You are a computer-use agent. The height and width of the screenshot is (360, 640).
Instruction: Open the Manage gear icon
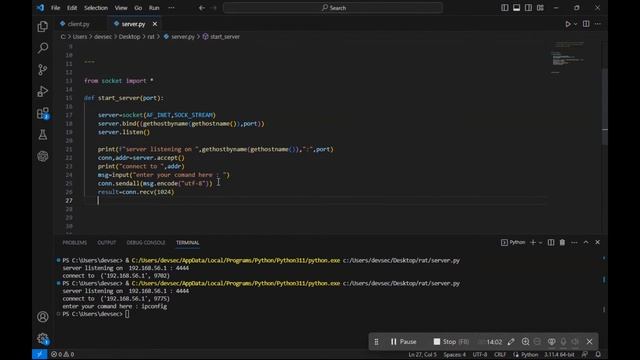pos(42,338)
